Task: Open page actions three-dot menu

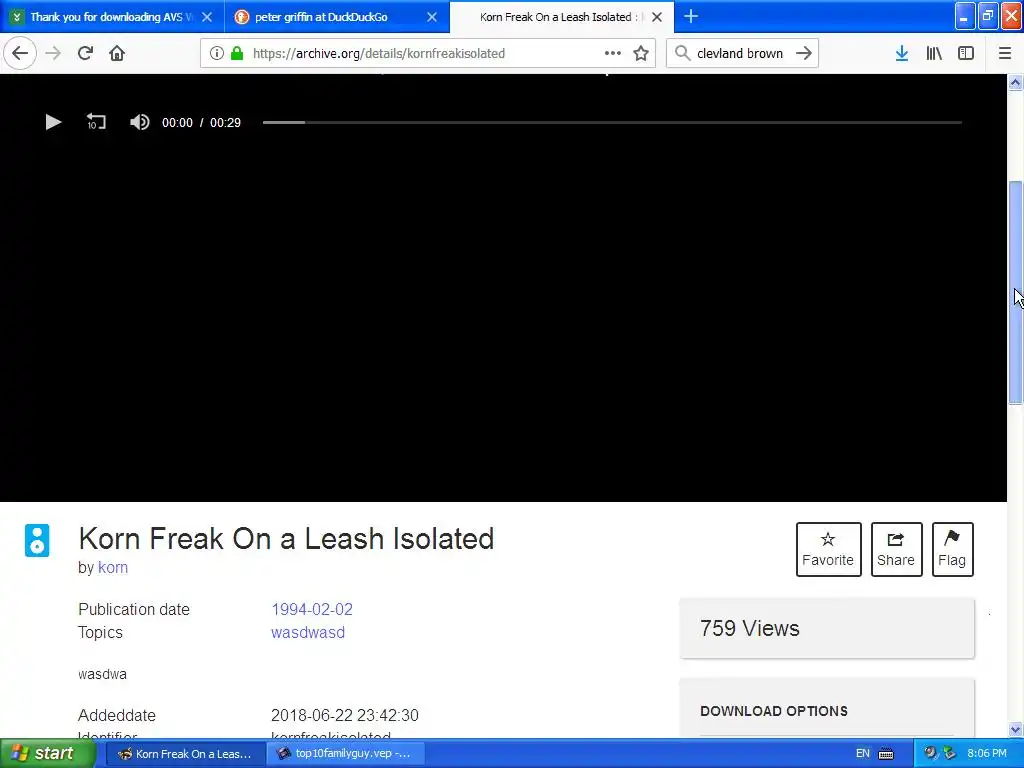Action: click(613, 53)
